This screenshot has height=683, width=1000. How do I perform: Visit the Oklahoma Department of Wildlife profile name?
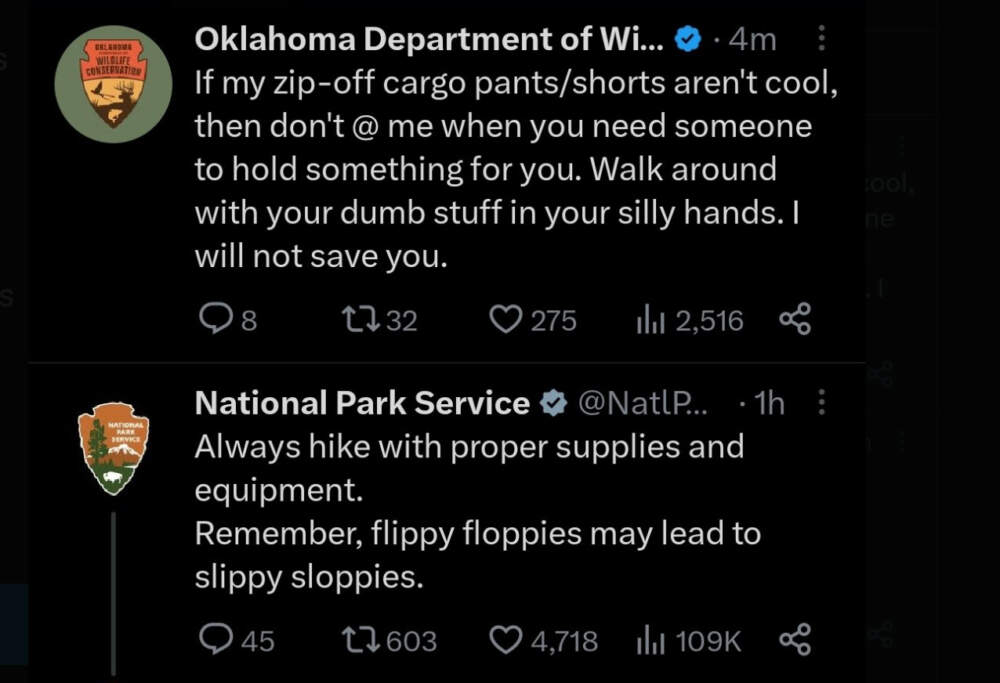point(428,40)
